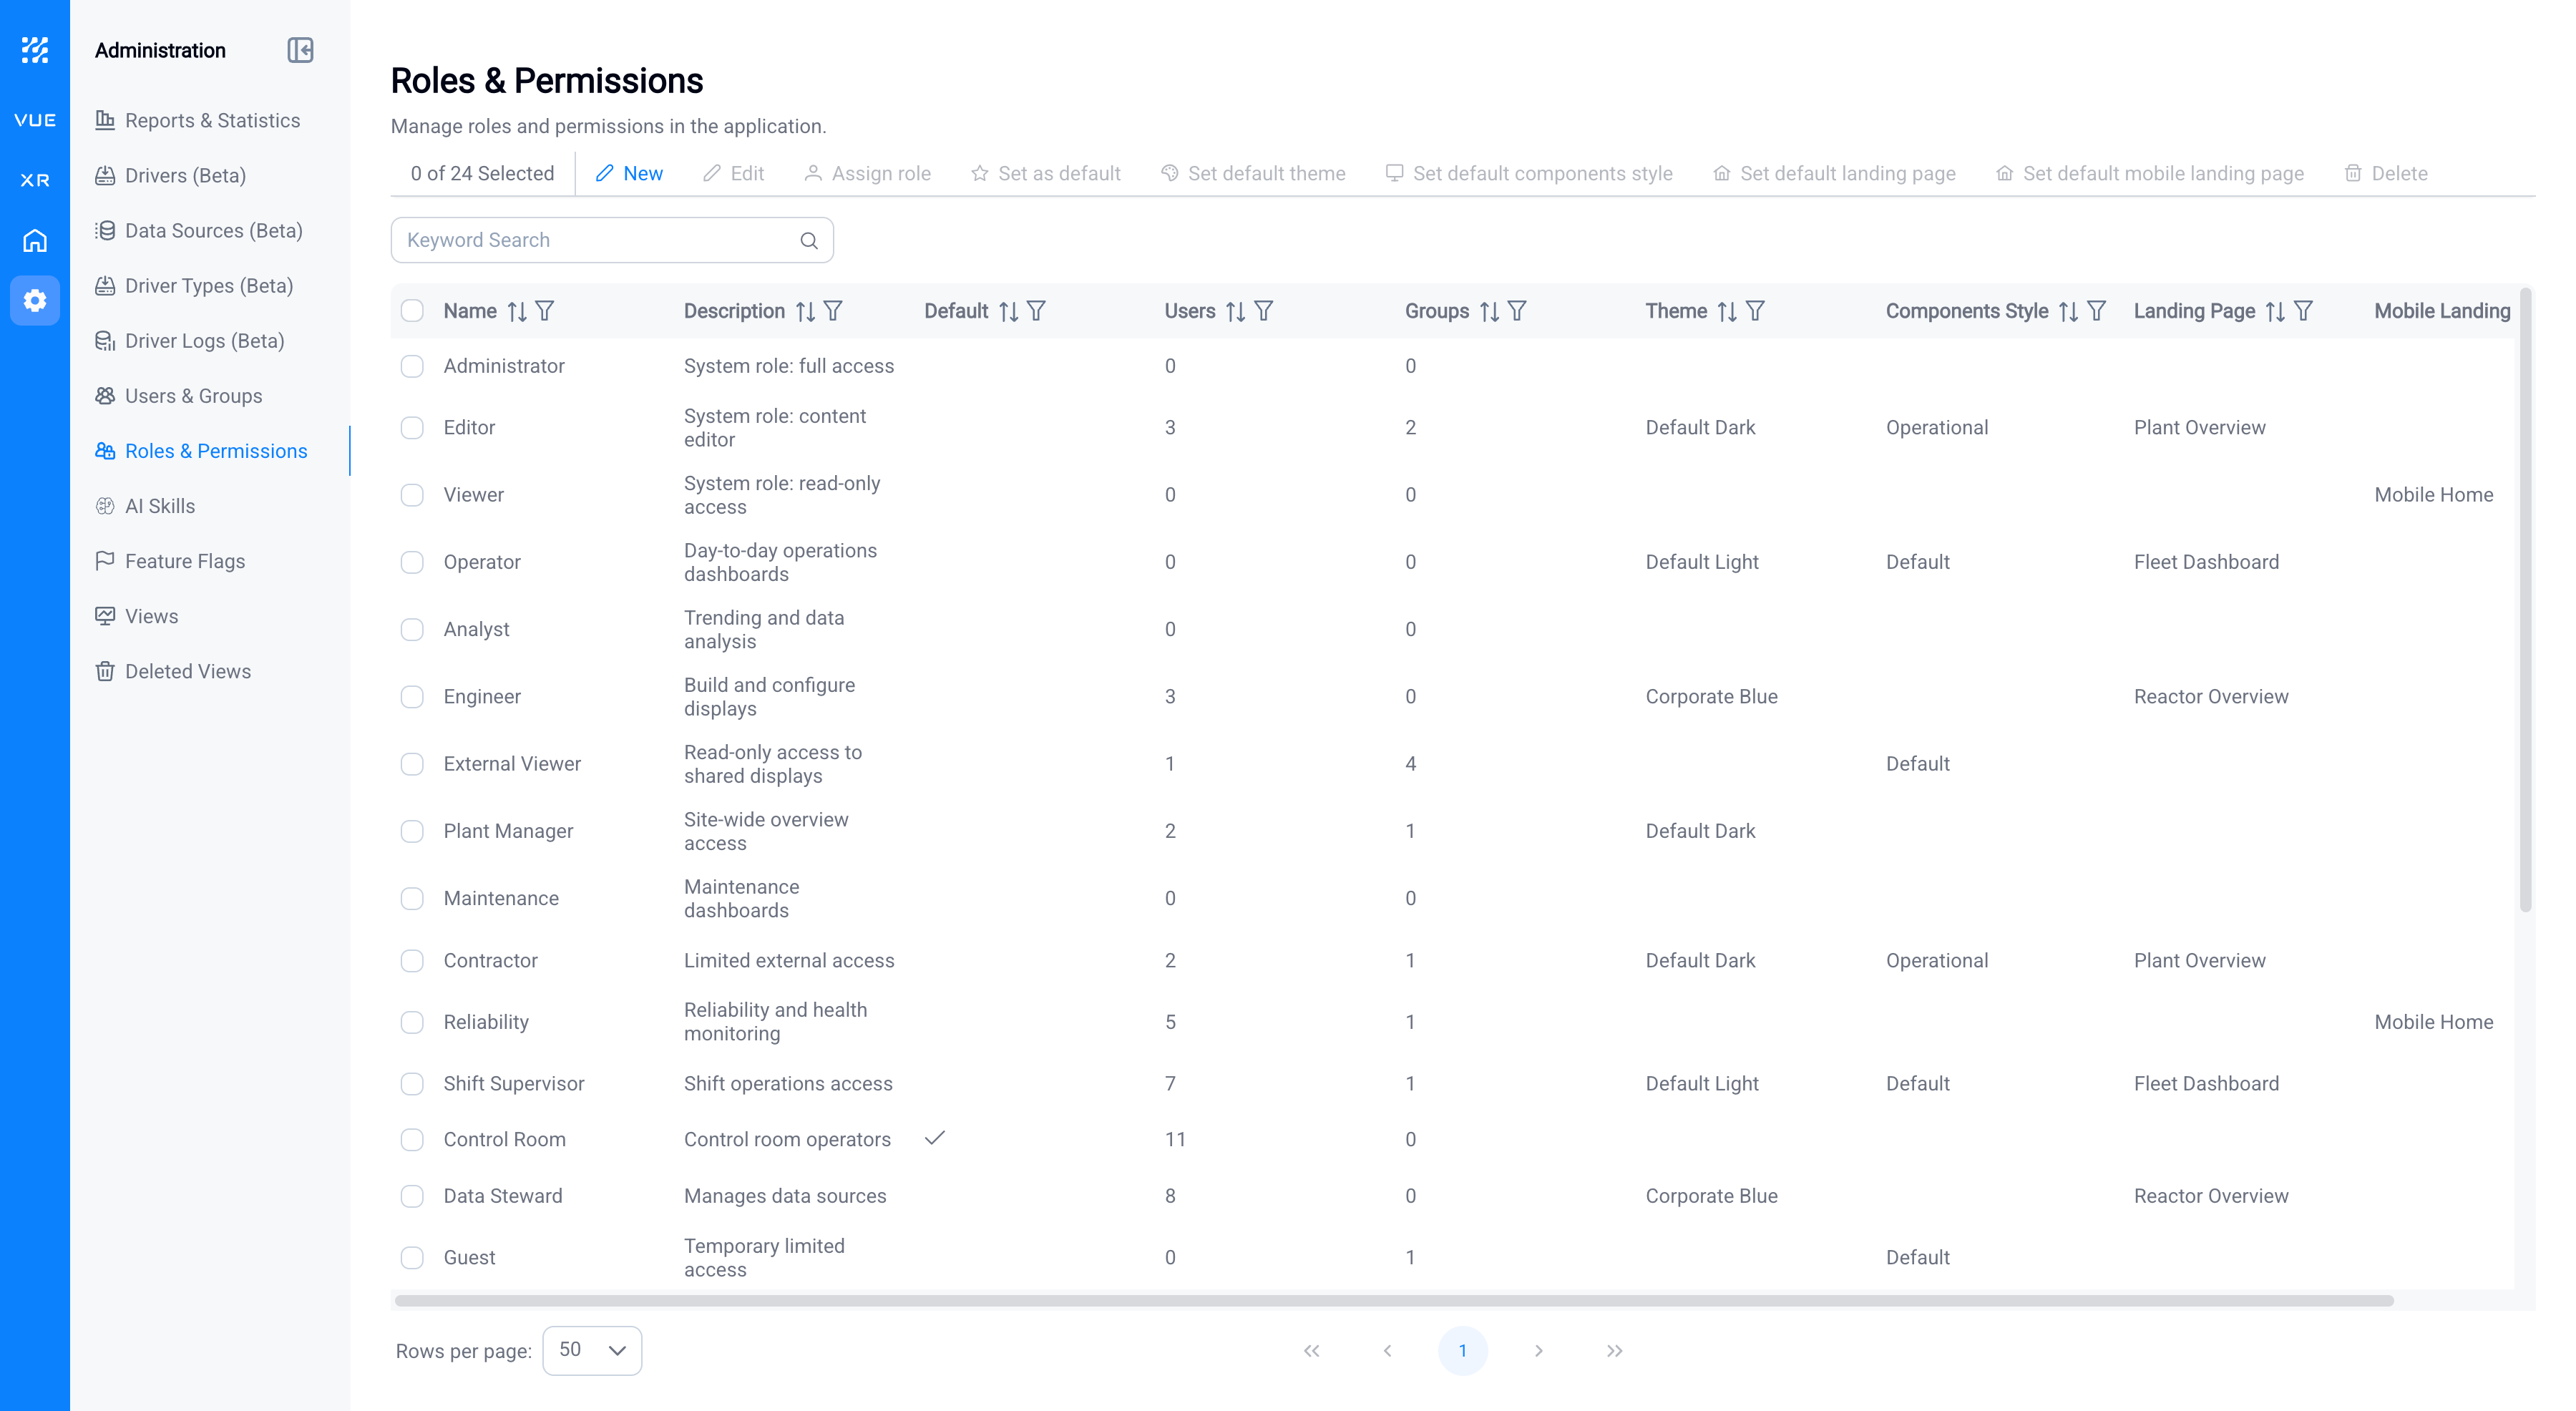2576x1411 pixels.
Task: Open the XR module icon
Action: click(35, 180)
